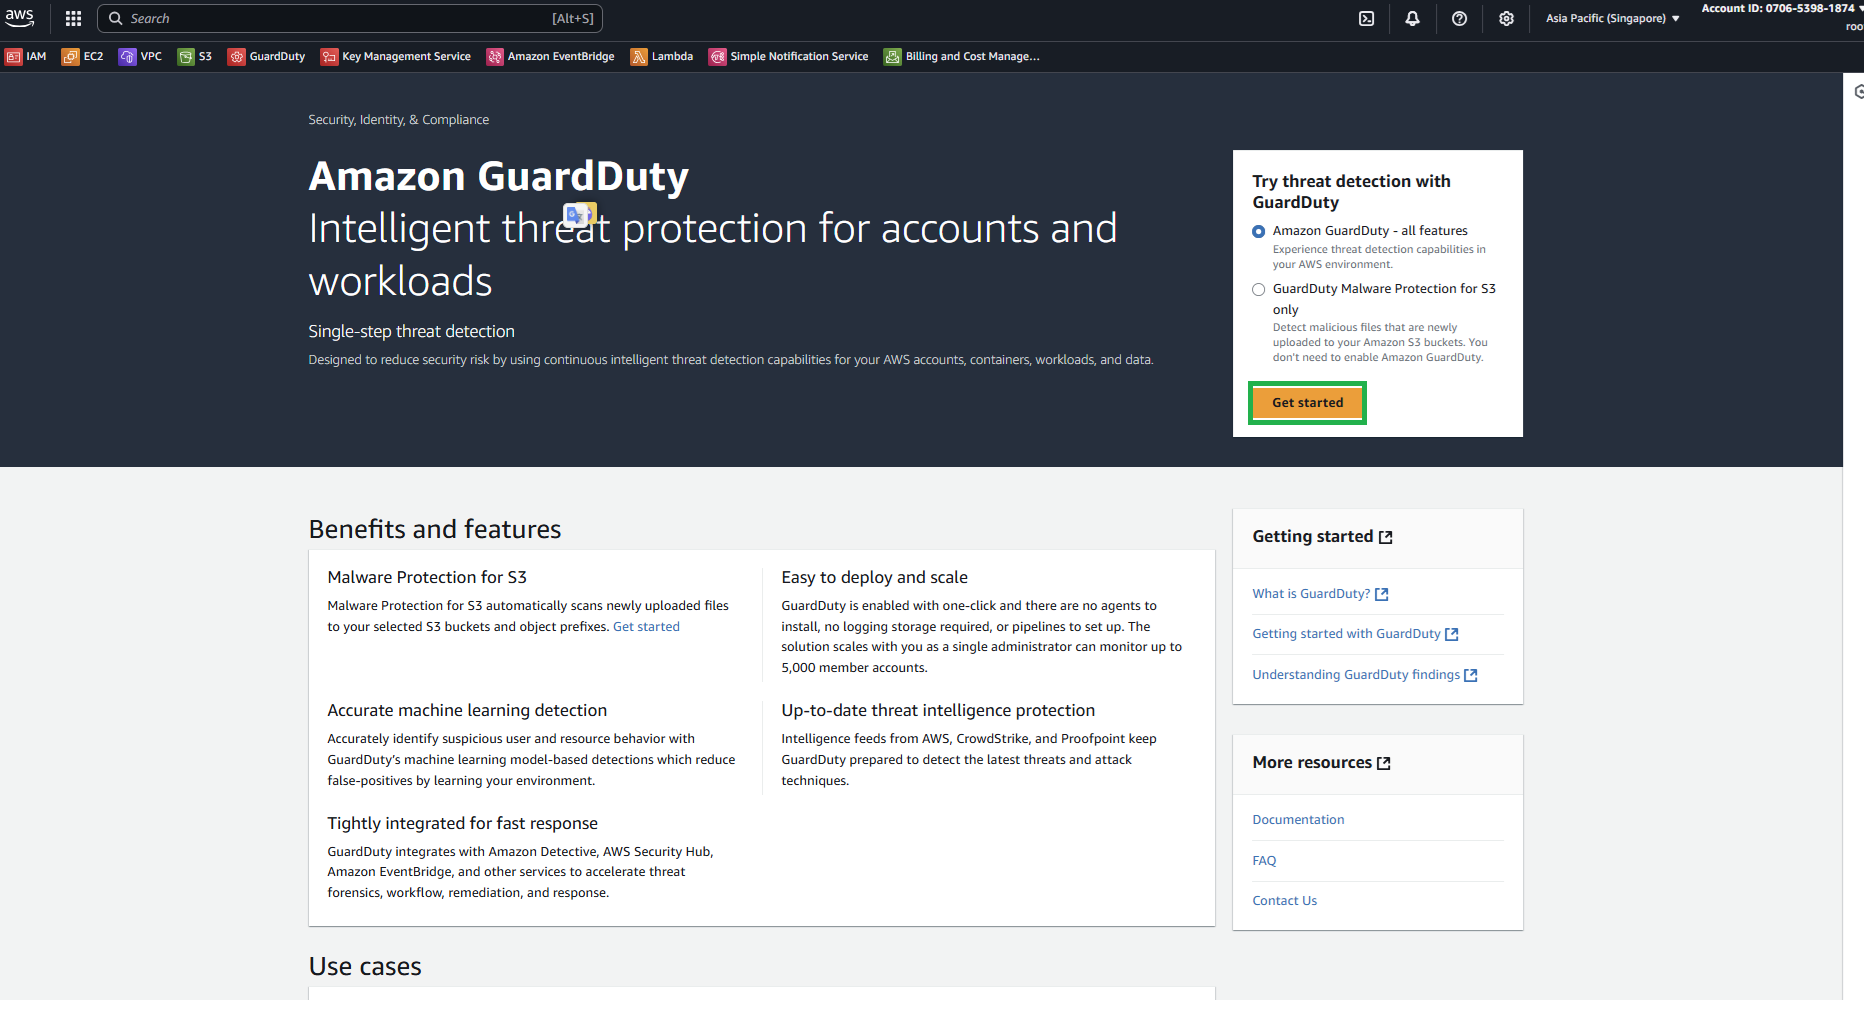The height and width of the screenshot is (1020, 1867).
Task: Click the AWS search input field
Action: tap(350, 18)
